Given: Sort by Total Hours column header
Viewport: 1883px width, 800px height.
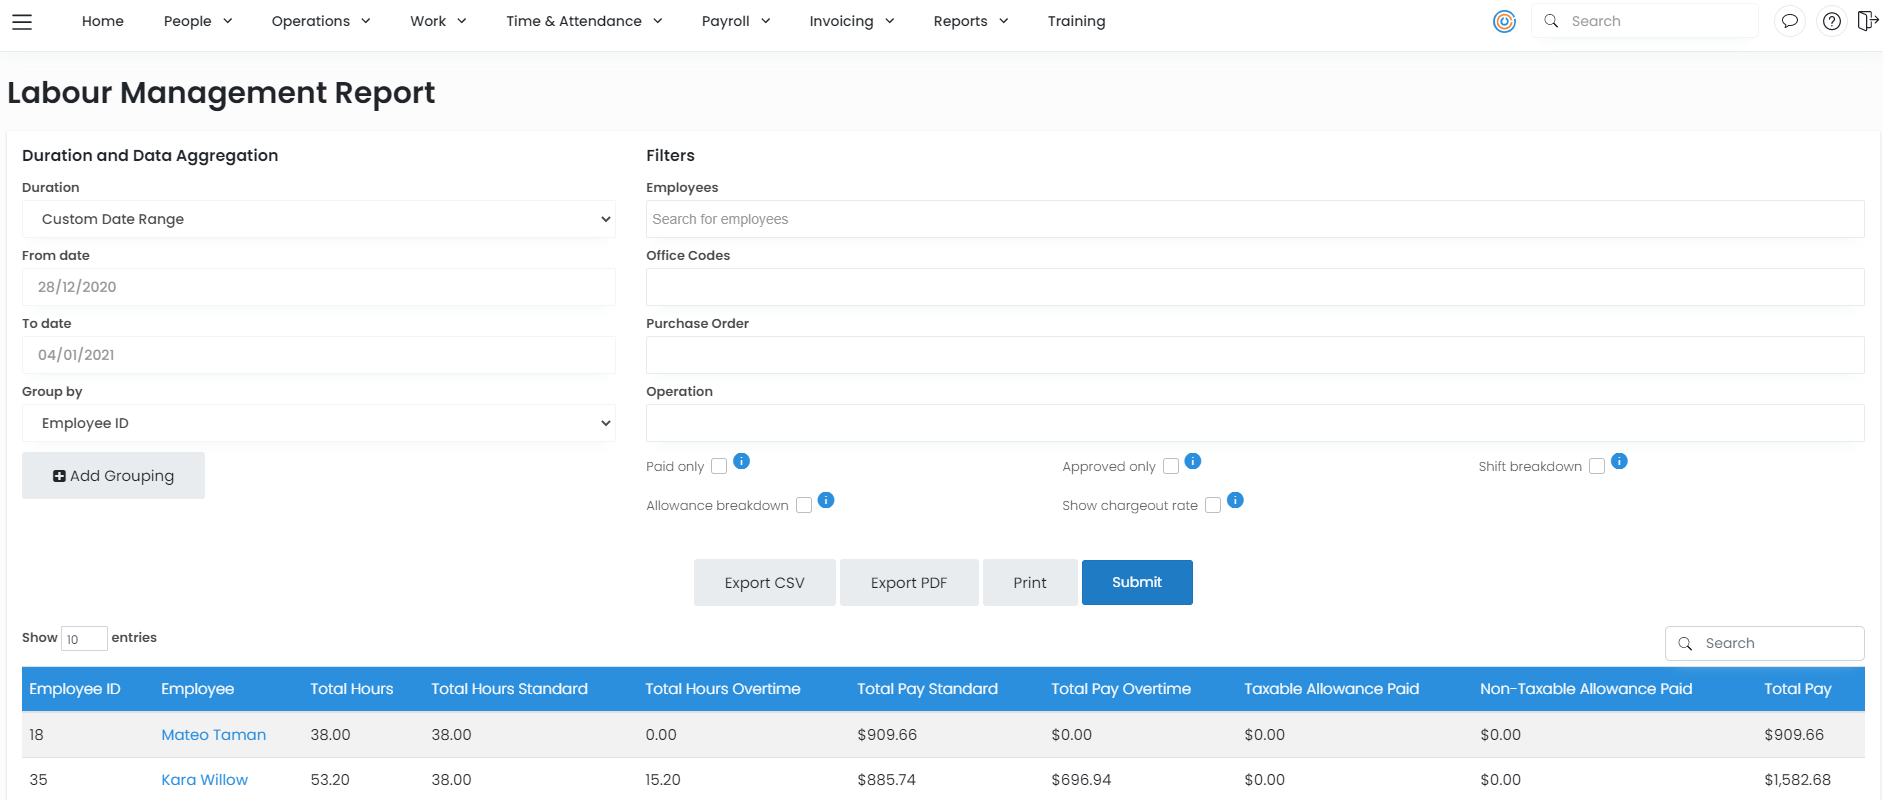Looking at the screenshot, I should 351,689.
